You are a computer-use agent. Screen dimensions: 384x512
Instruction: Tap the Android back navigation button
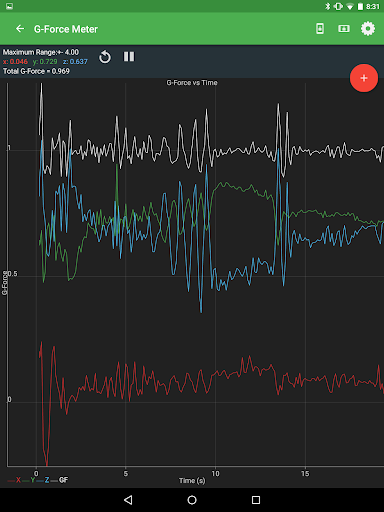point(128,500)
